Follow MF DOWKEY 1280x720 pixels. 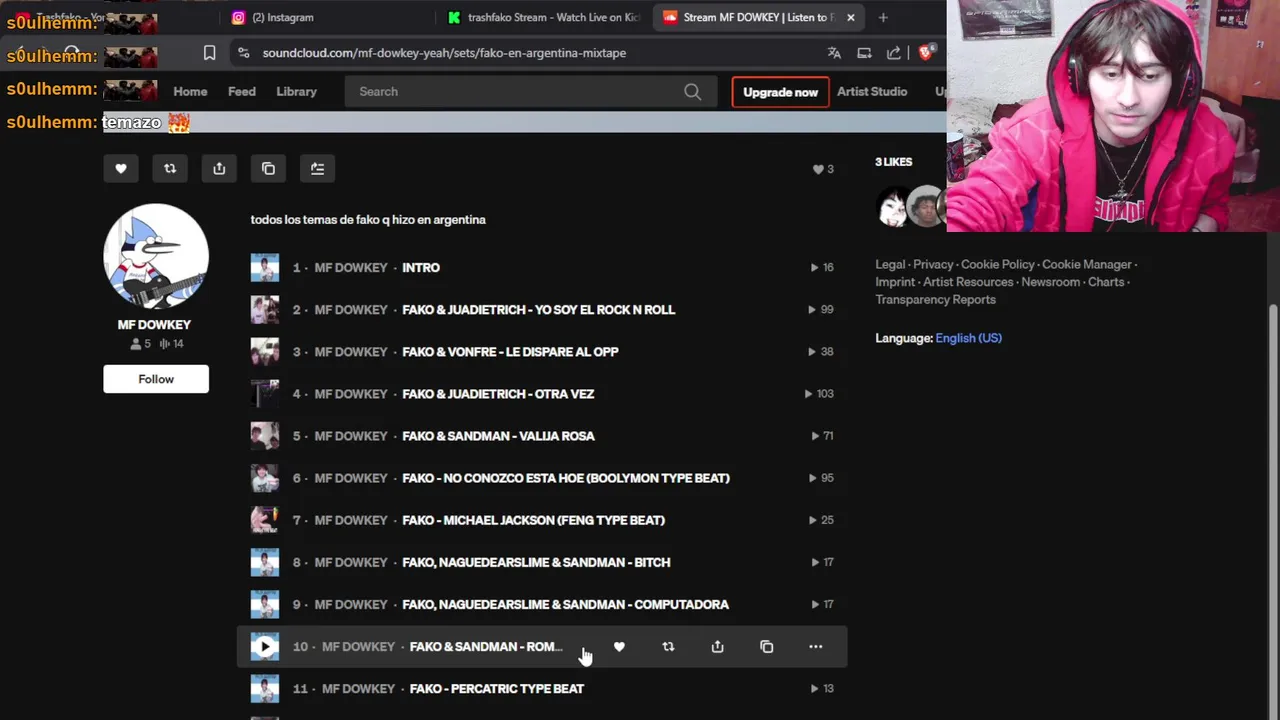point(156,379)
